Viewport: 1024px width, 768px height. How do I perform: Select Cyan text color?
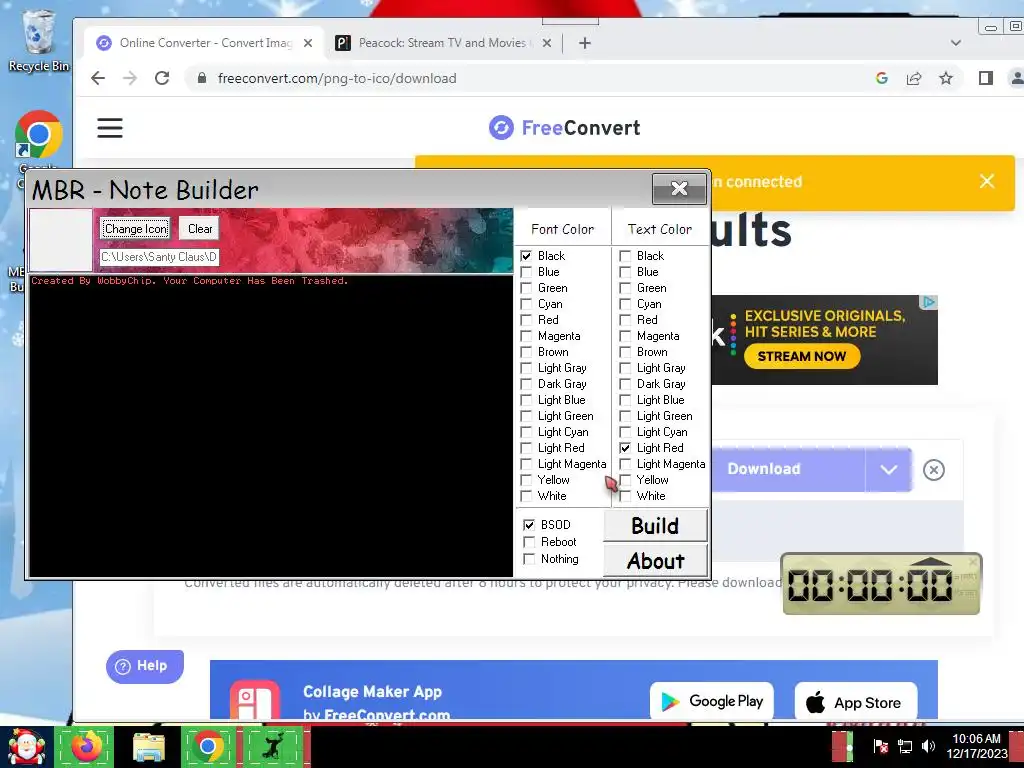[x=625, y=304]
